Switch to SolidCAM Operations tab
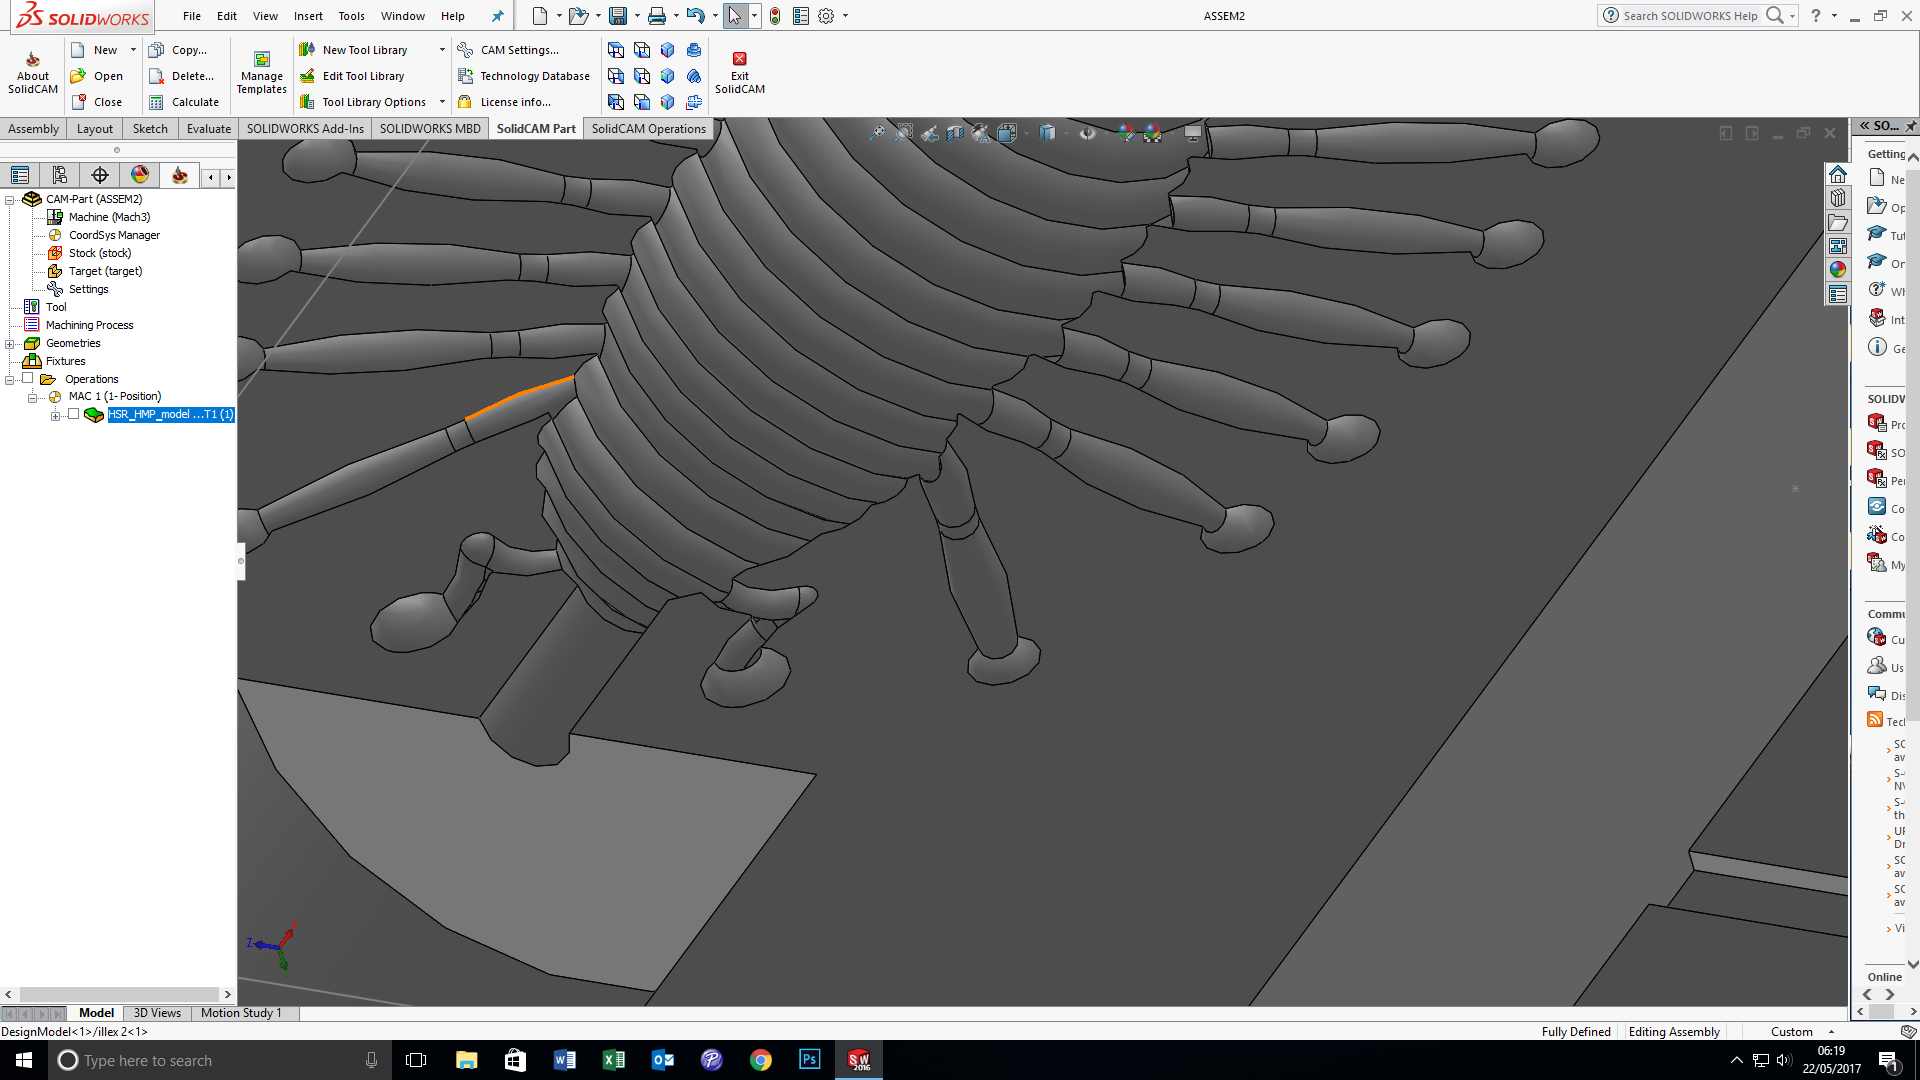Viewport: 1920px width, 1080px height. tap(648, 129)
